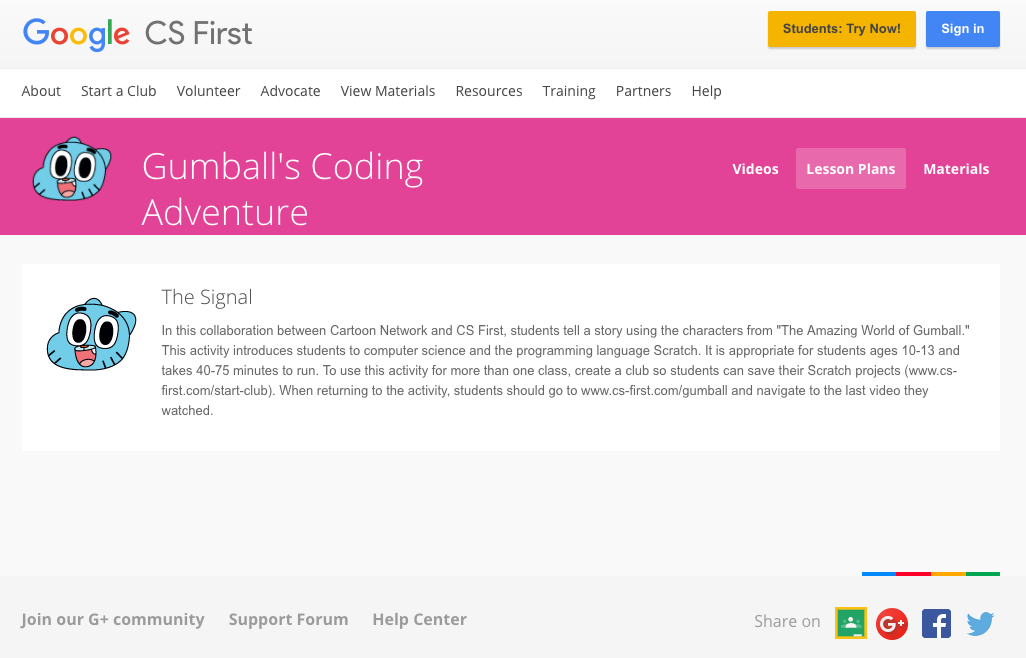Click the Sign in button
The image size is (1026, 658).
963,29
